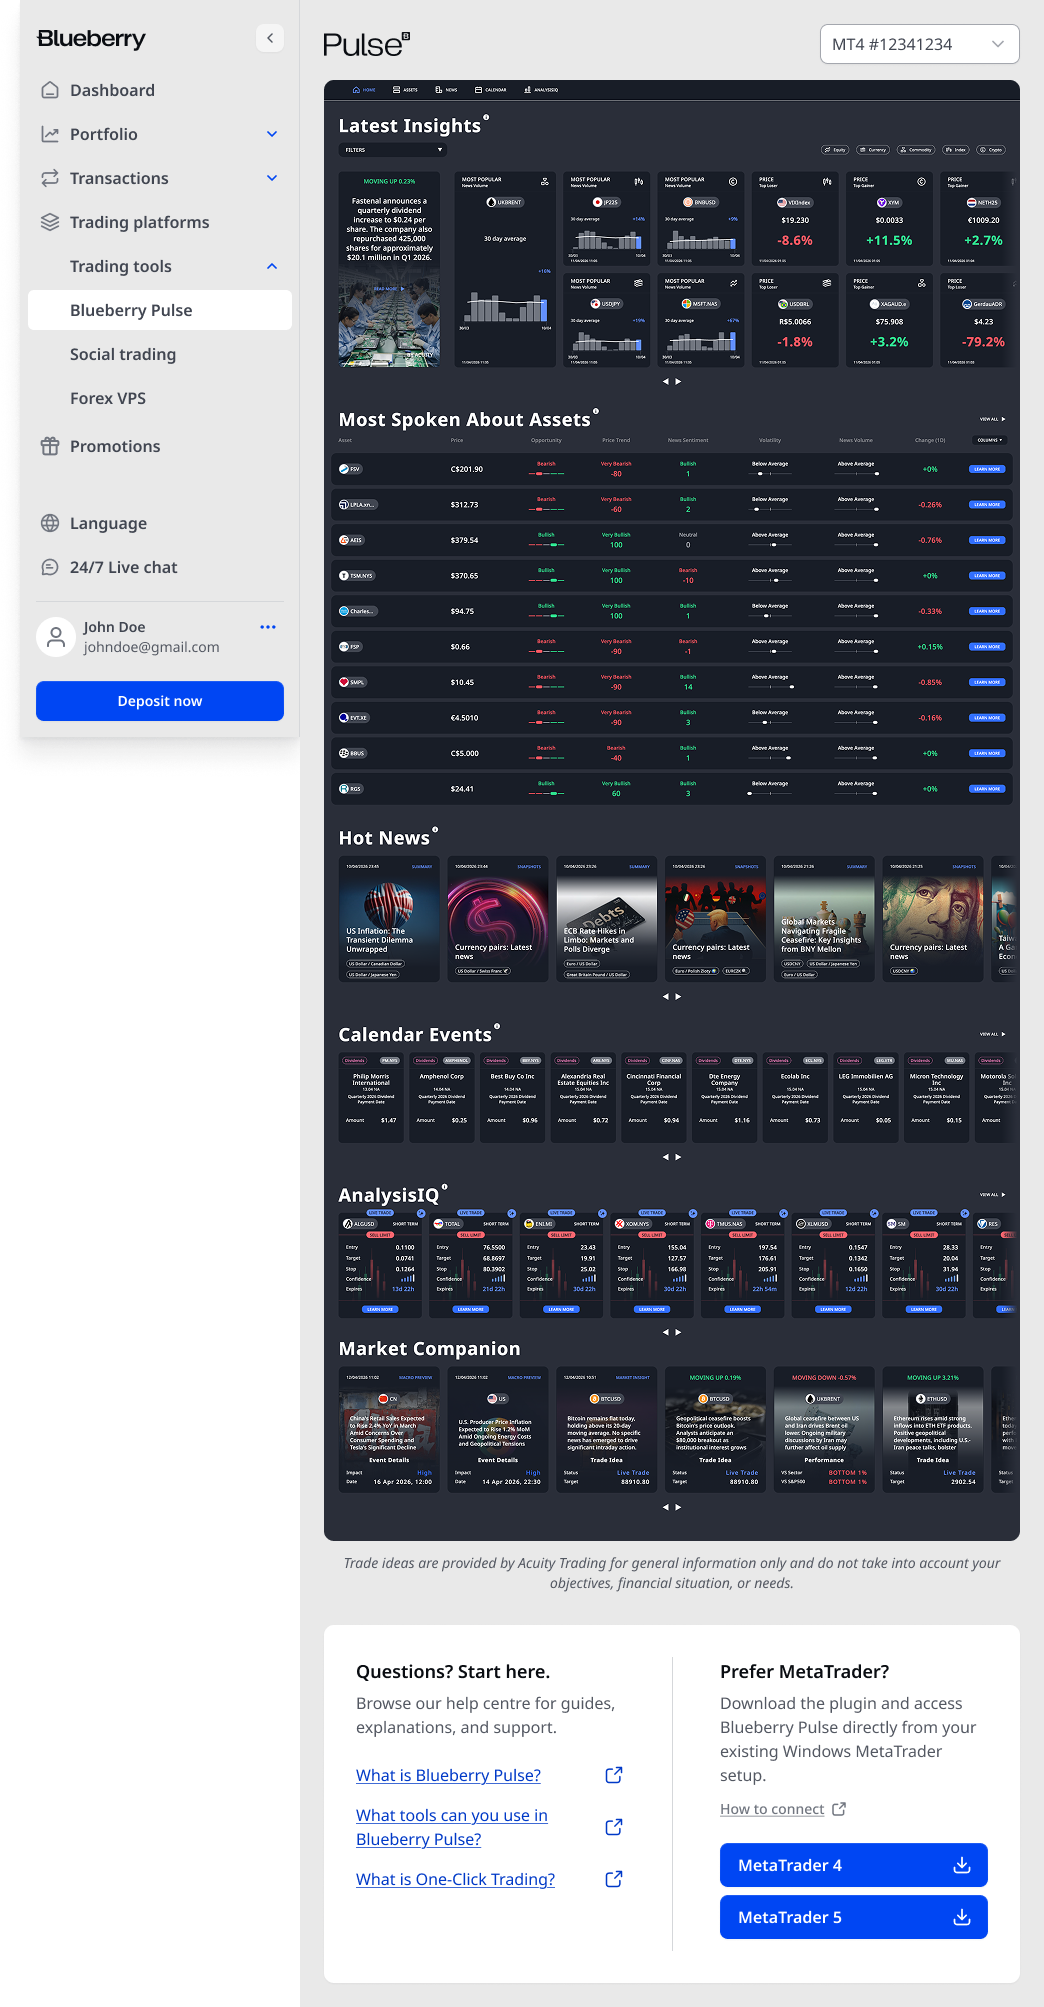
Task: Open the FILTERS dropdown under Latest Insights
Action: coord(392,150)
